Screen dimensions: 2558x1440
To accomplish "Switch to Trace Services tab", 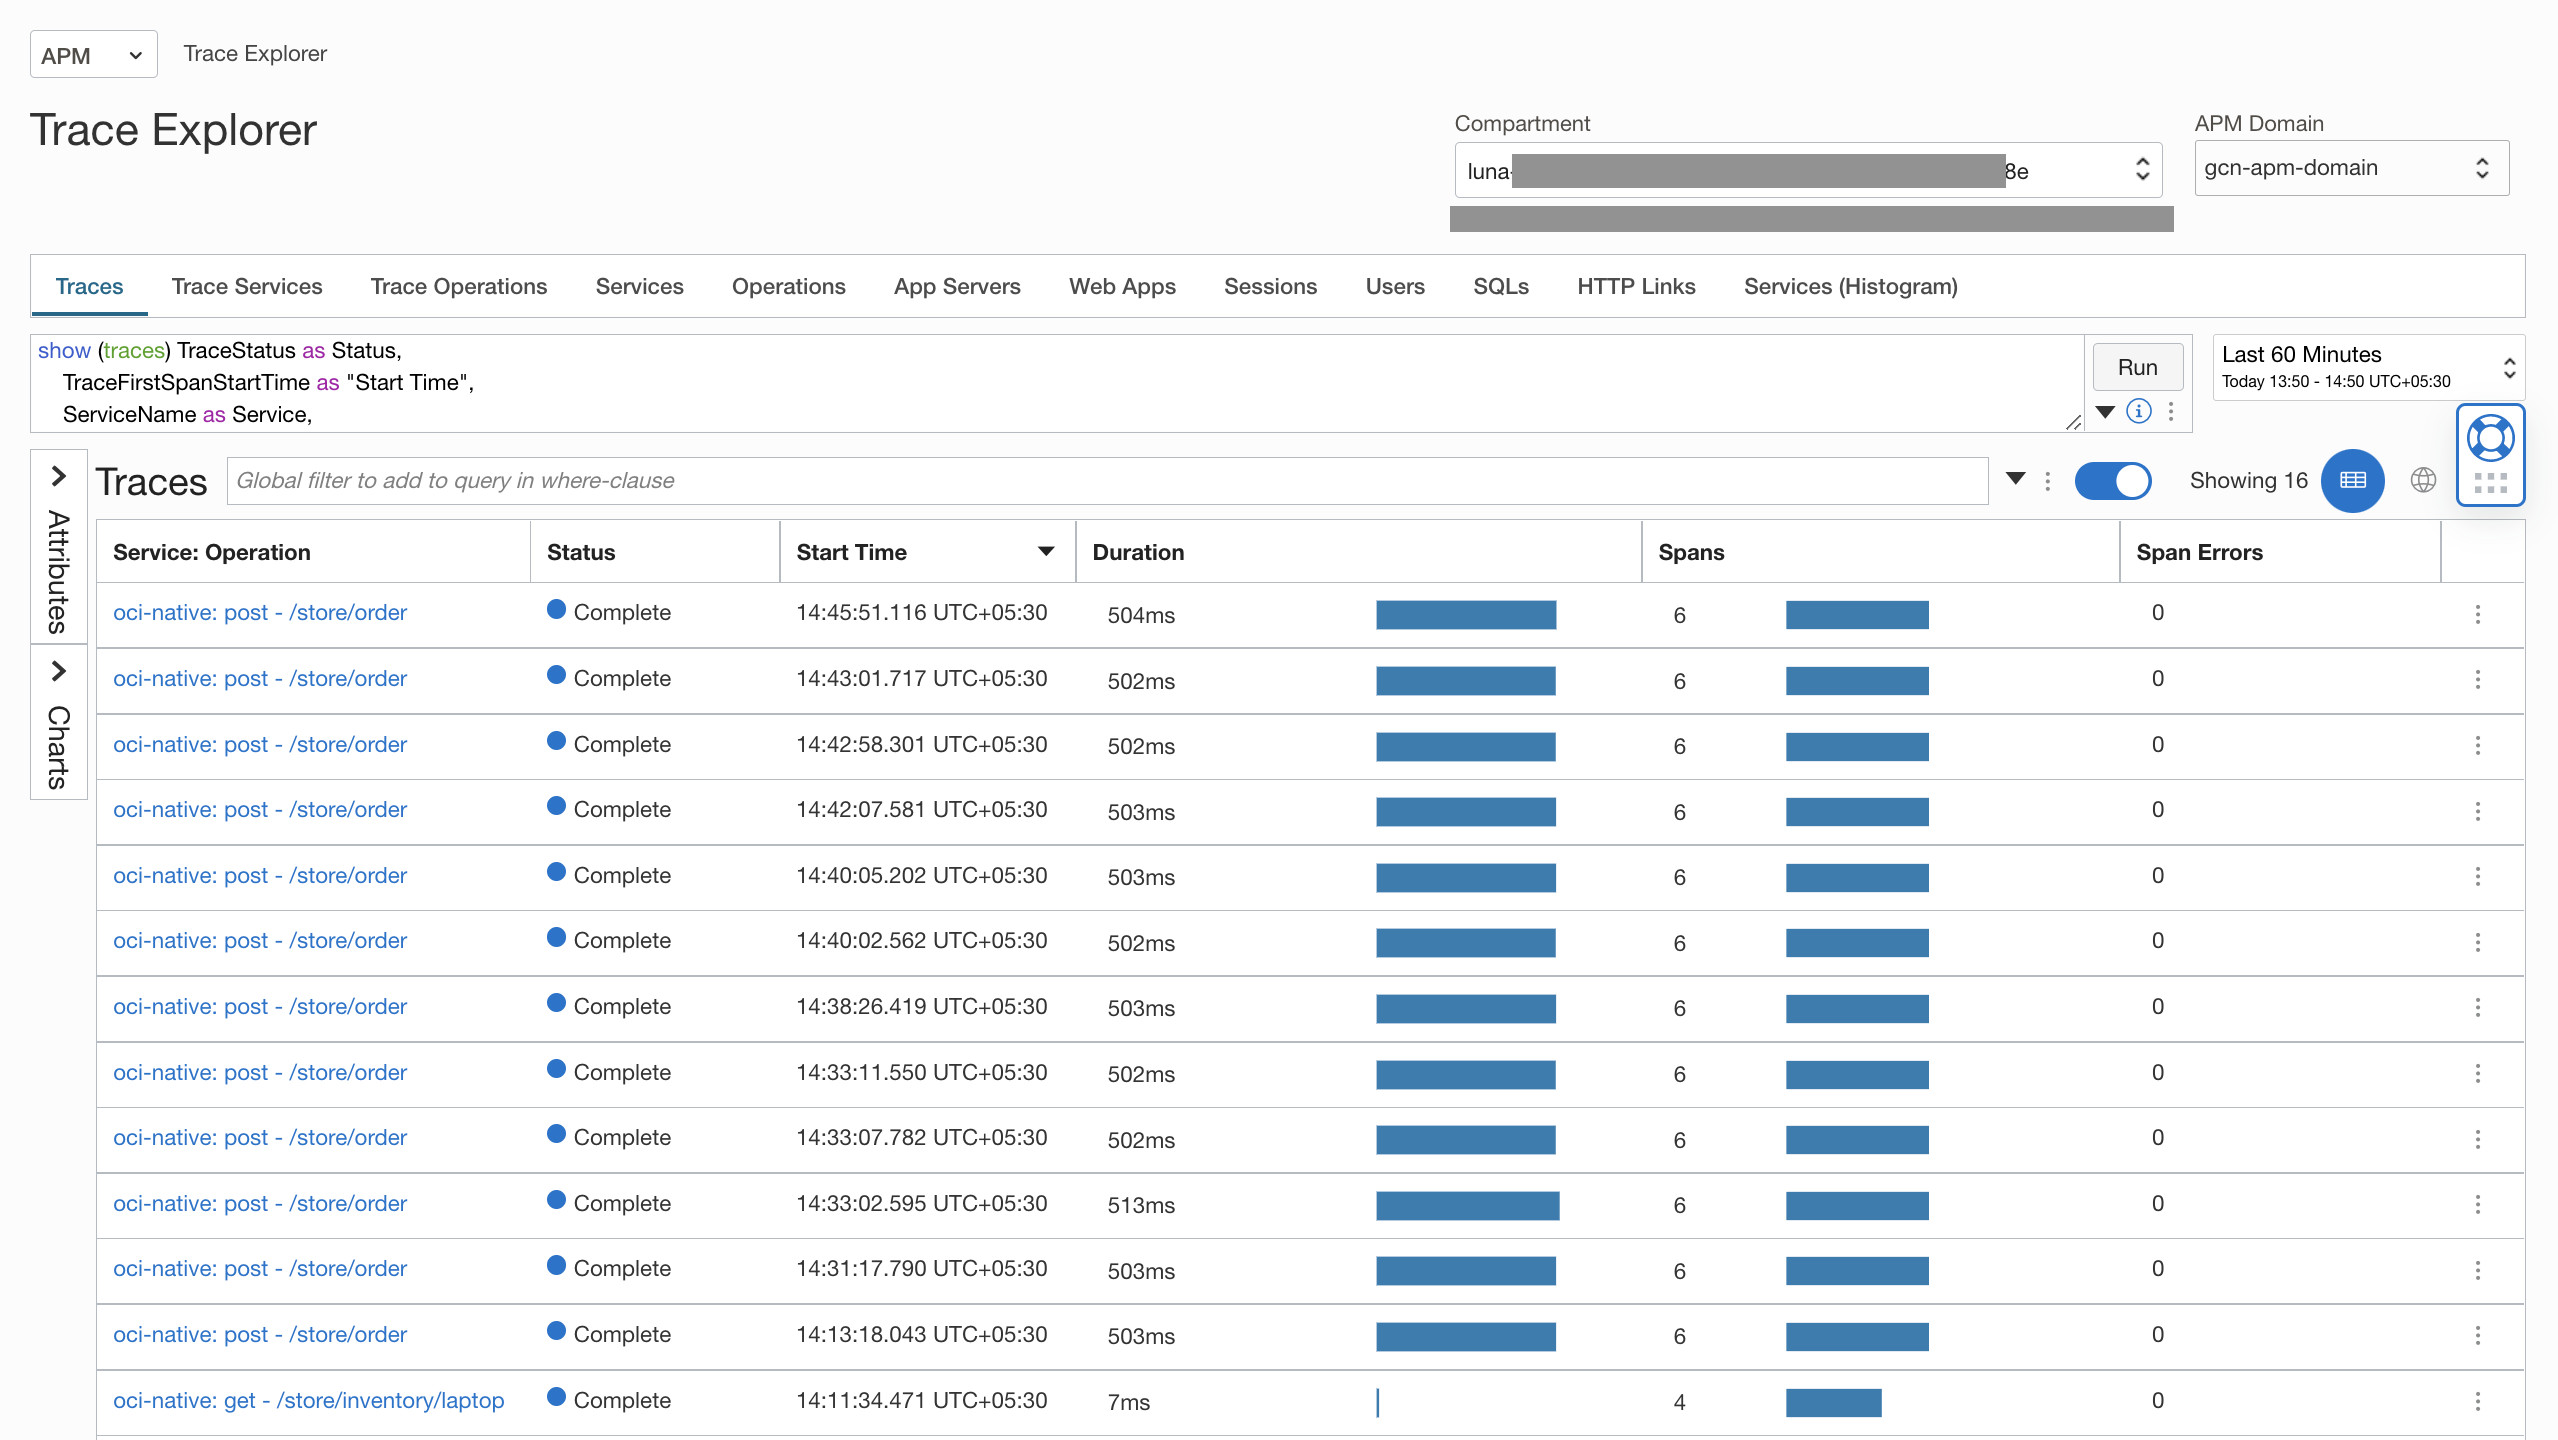I will [246, 286].
